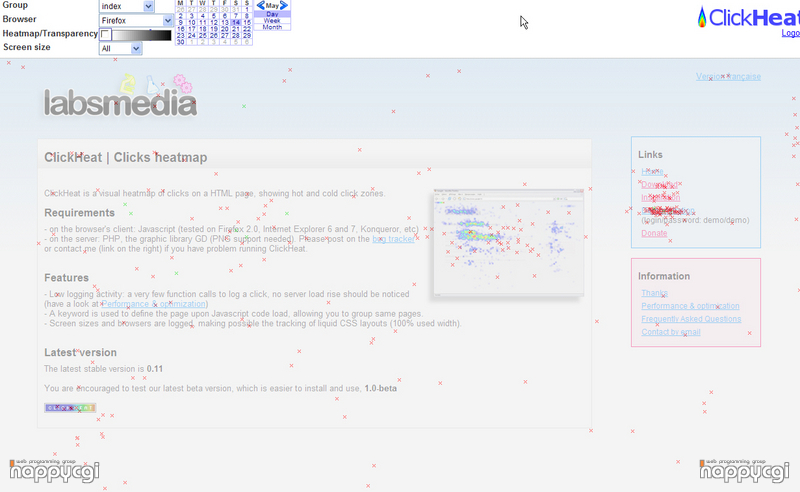Open the Donate link in Links box
The height and width of the screenshot is (492, 800).
(x=654, y=233)
